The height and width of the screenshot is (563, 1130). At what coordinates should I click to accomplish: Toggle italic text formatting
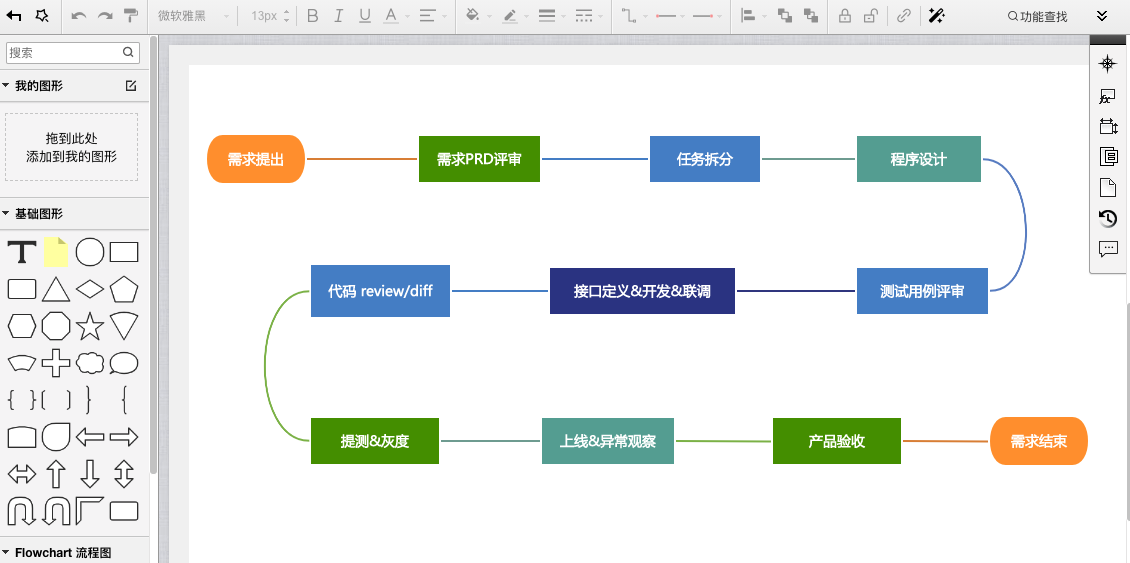click(x=339, y=16)
